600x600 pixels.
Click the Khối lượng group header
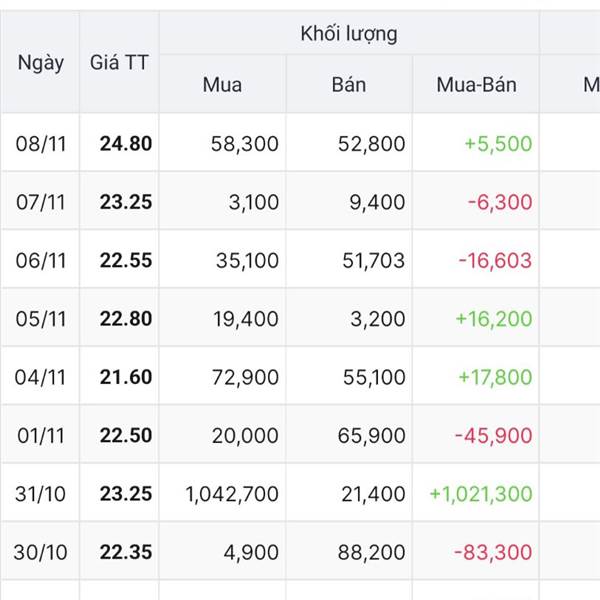point(348,34)
